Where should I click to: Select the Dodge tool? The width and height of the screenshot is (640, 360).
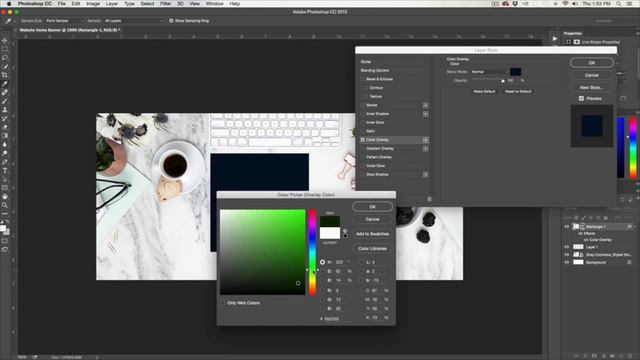5,153
